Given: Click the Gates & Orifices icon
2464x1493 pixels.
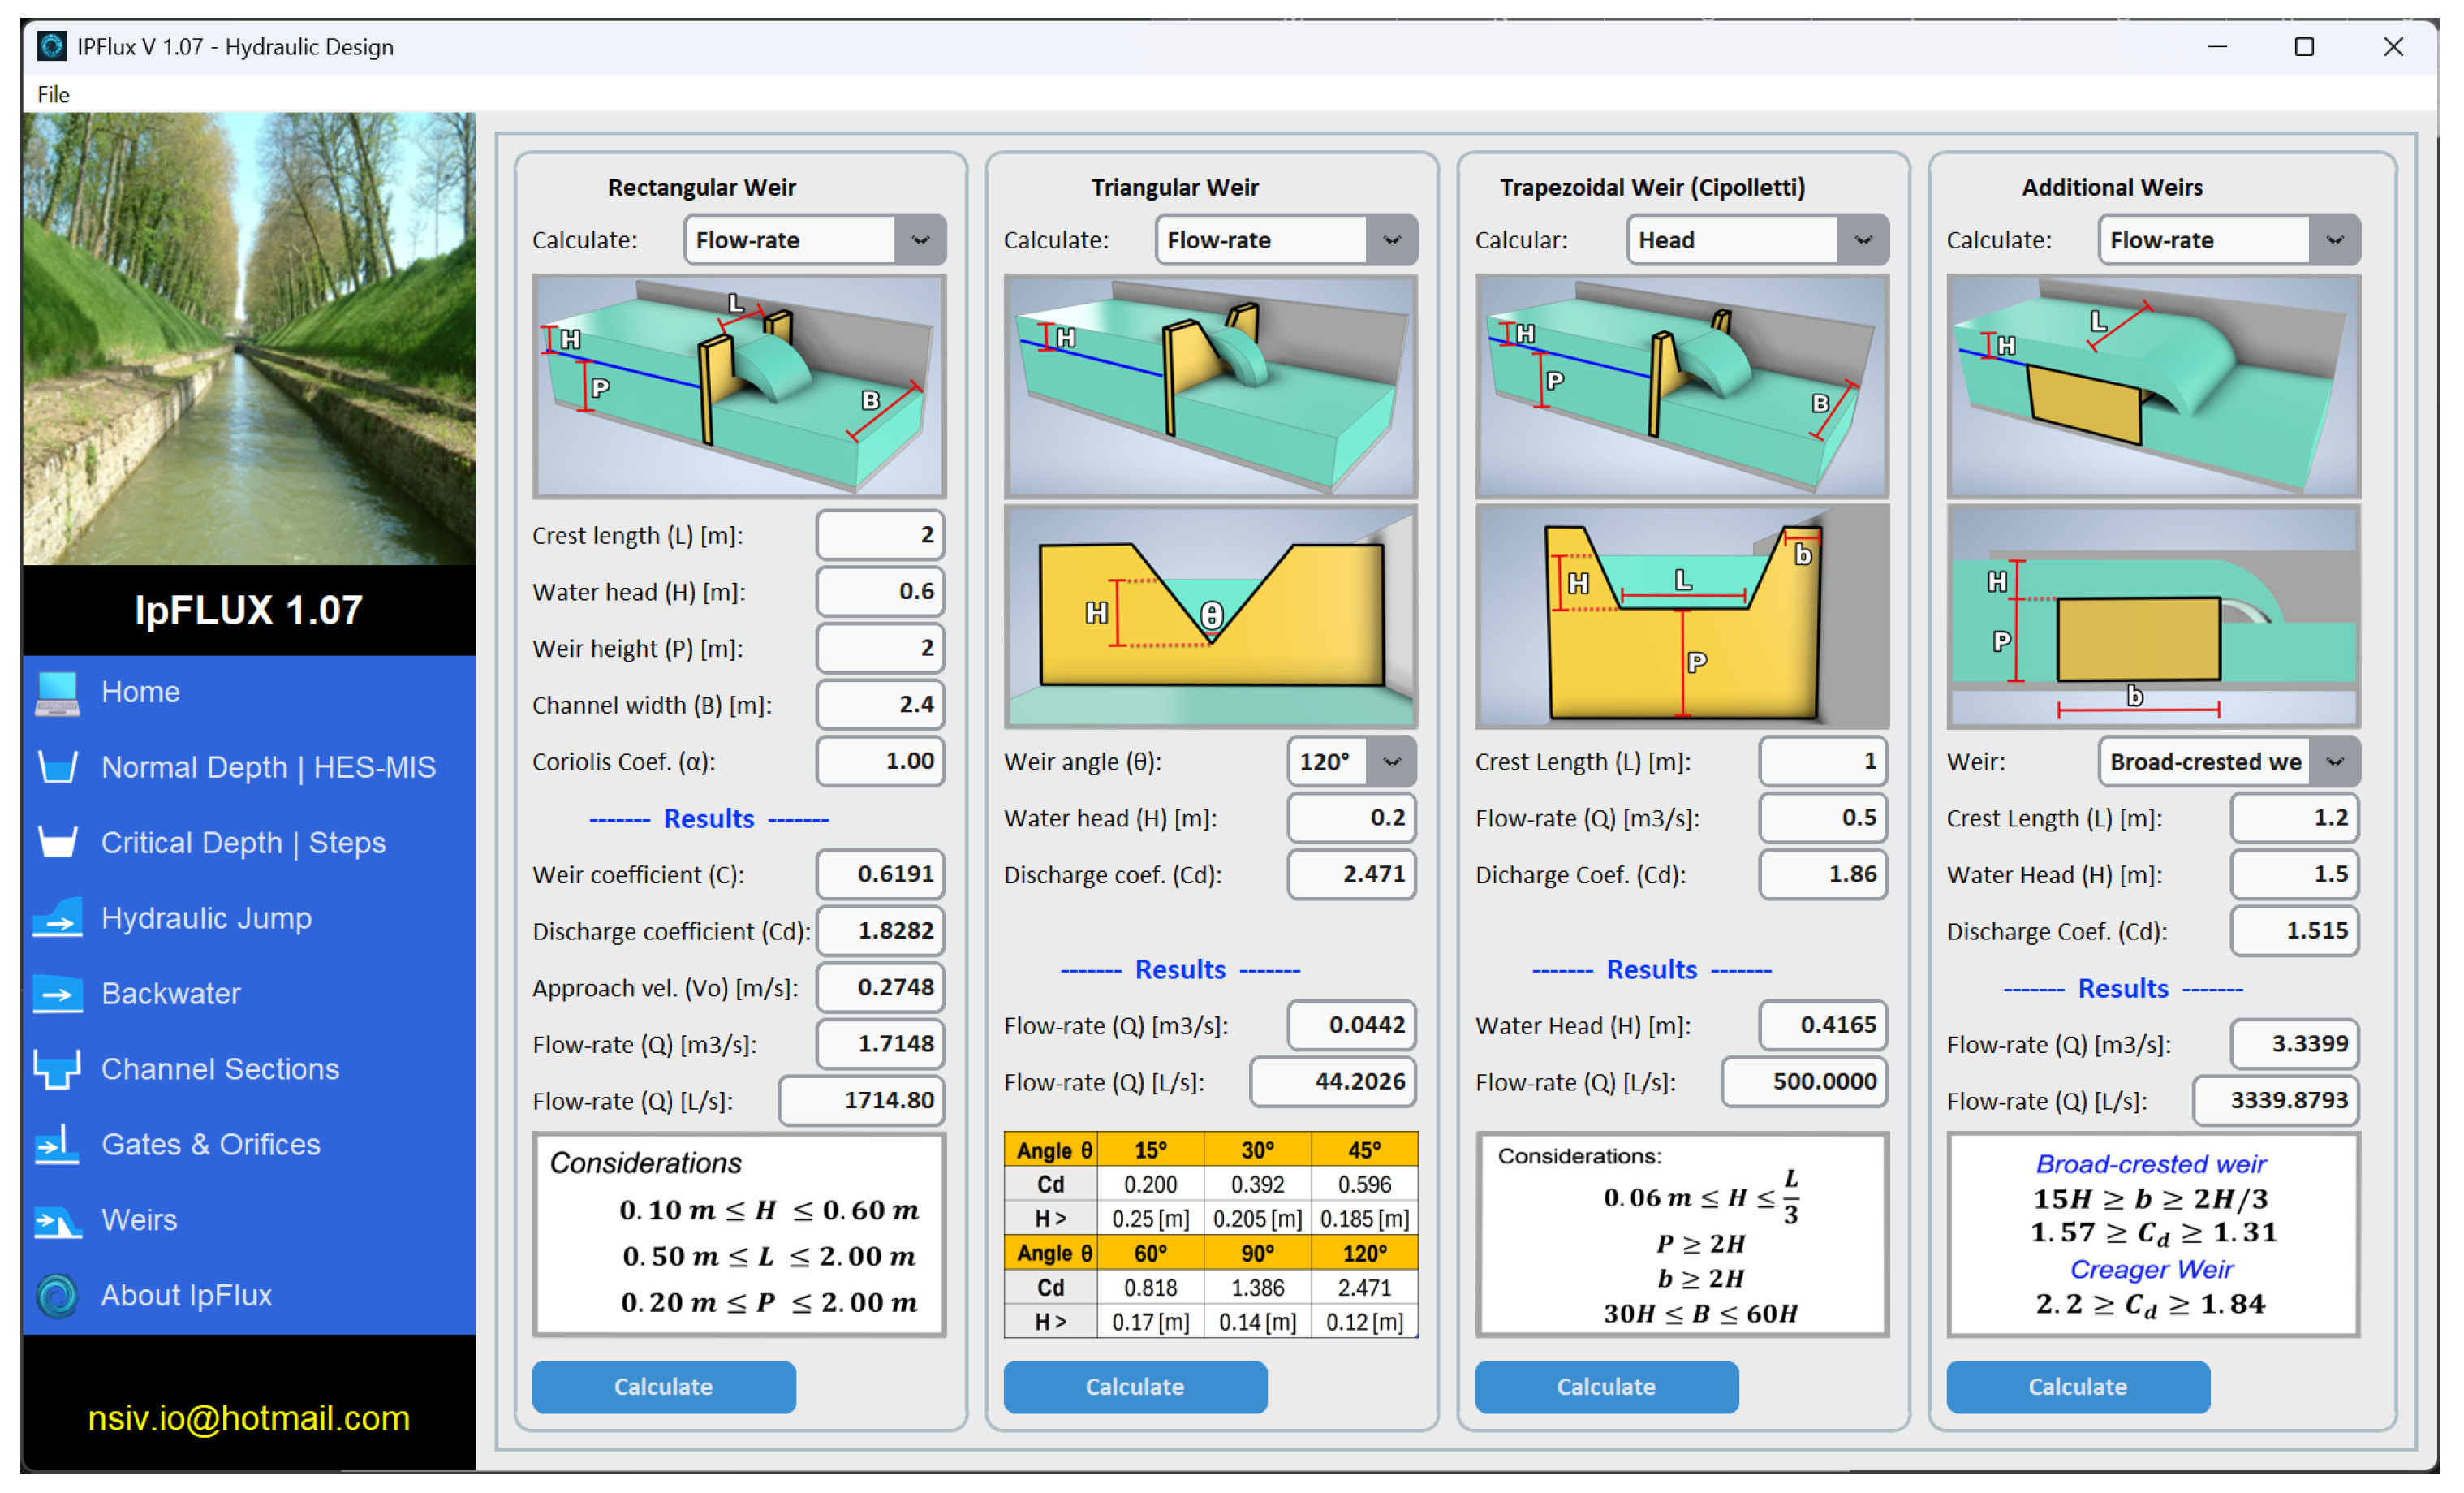Looking at the screenshot, I should (x=57, y=1145).
